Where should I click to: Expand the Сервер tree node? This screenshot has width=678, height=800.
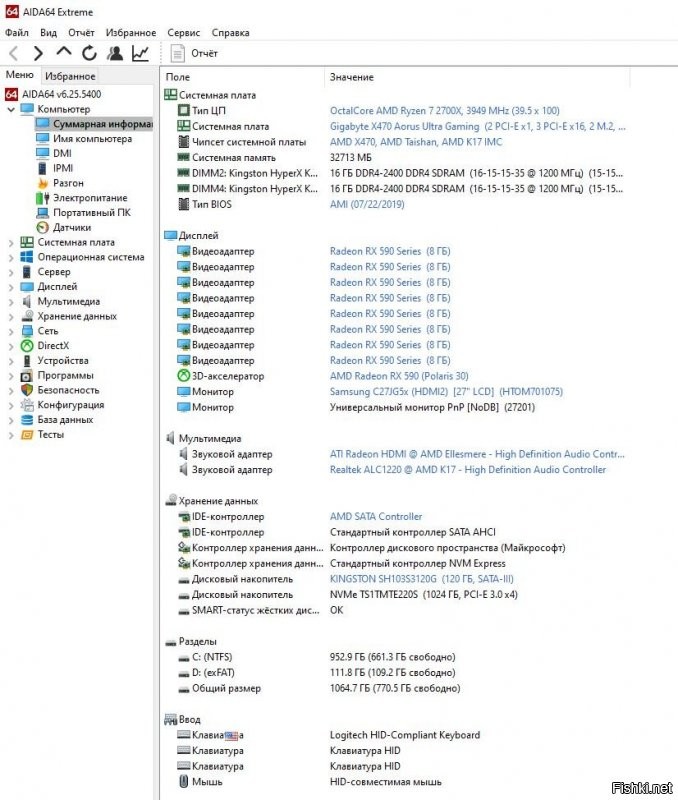point(11,272)
